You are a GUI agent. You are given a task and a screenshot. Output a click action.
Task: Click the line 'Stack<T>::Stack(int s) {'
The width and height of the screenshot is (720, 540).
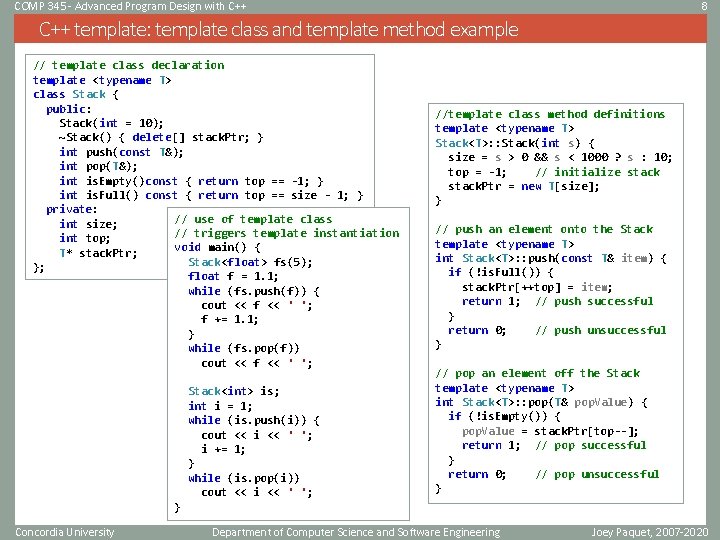tap(515, 143)
